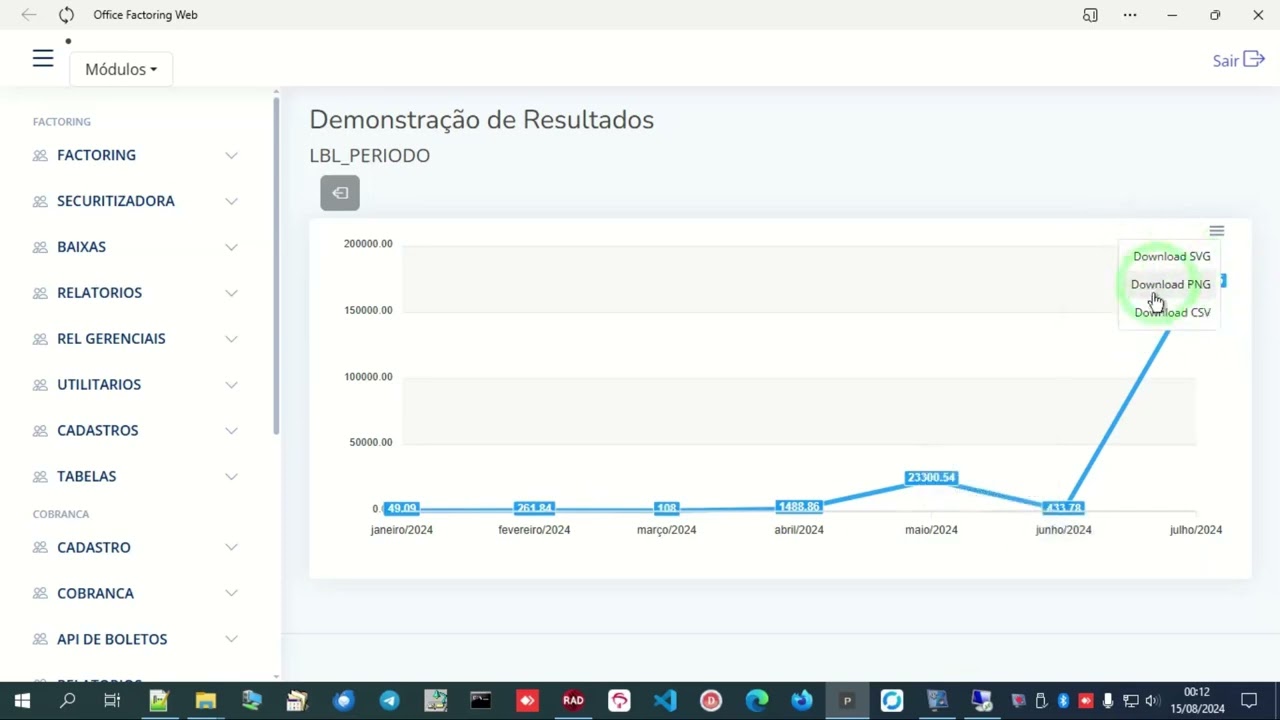Click the Sair logout icon
The width and height of the screenshot is (1280, 720).
(x=1254, y=60)
